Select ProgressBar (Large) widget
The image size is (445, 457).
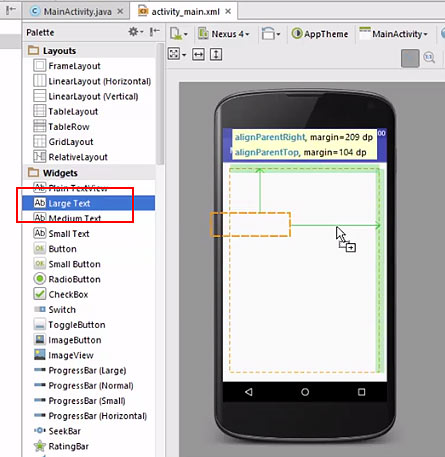tap(89, 370)
